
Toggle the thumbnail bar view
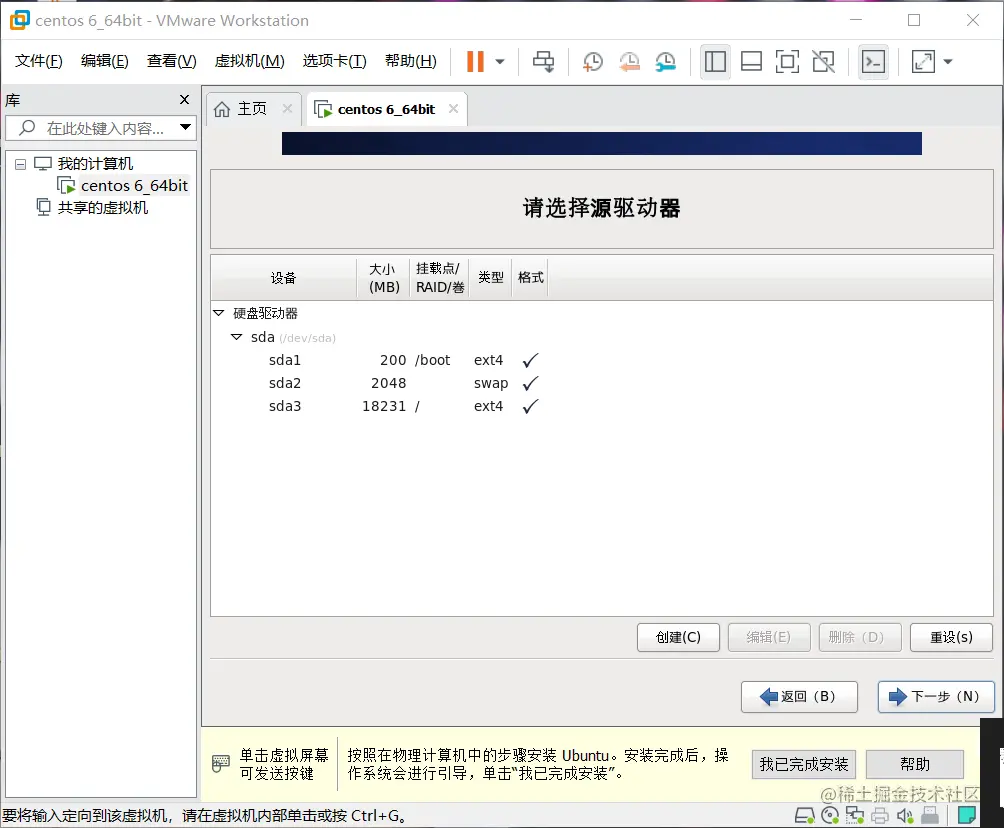pos(751,61)
